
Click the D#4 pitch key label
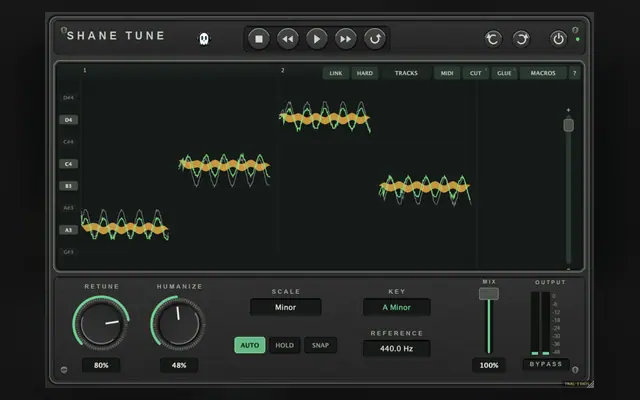coord(69,98)
